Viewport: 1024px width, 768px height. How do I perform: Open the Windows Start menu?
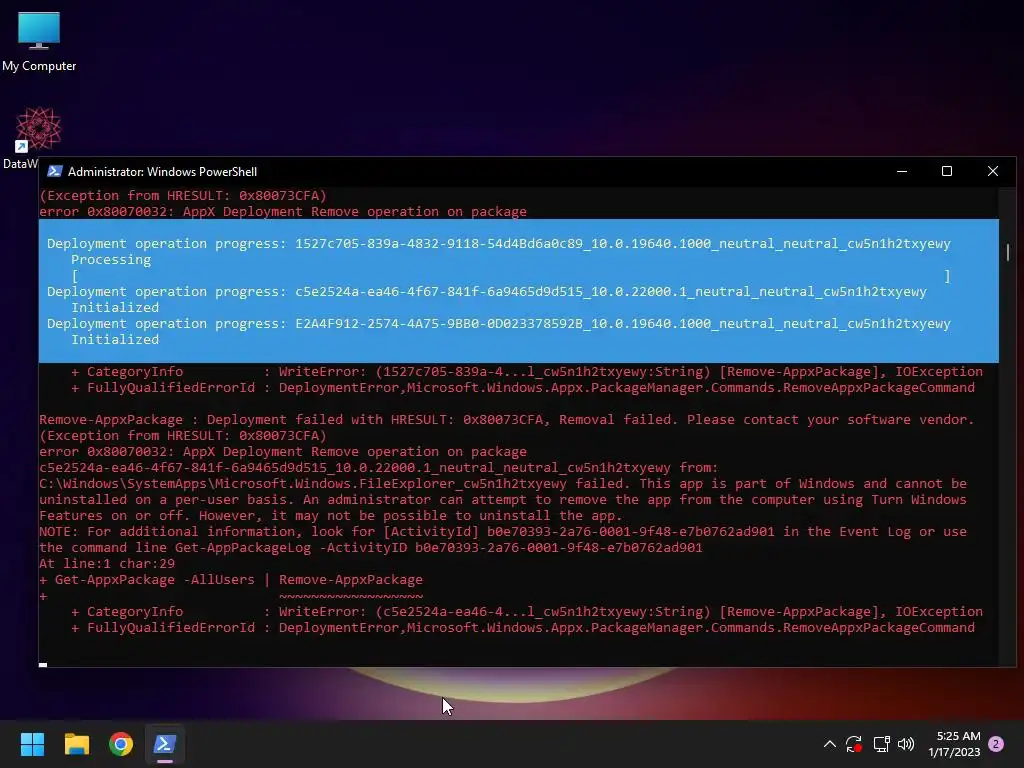(32, 744)
